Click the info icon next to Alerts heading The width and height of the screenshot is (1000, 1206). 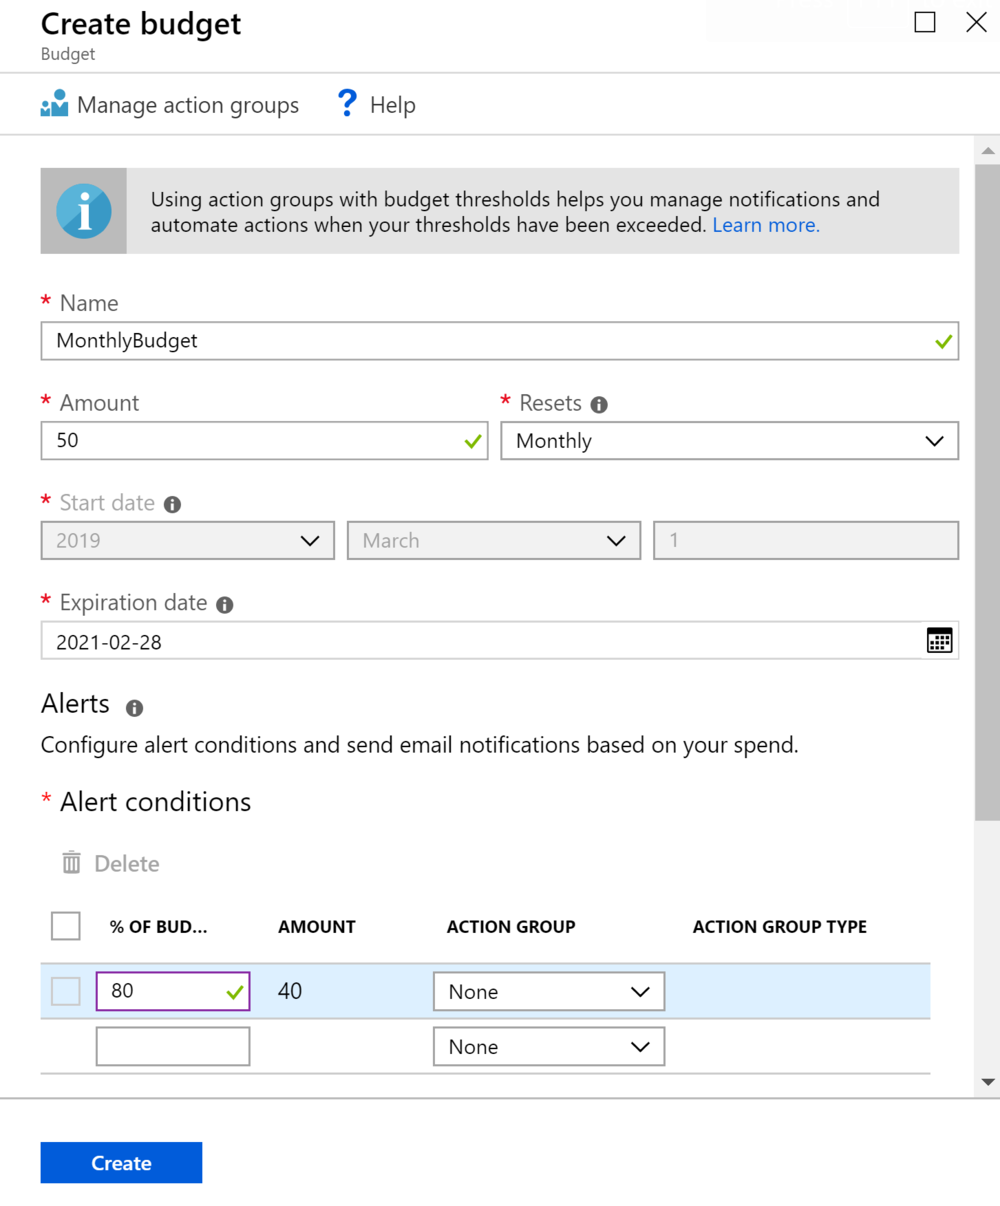[134, 708]
